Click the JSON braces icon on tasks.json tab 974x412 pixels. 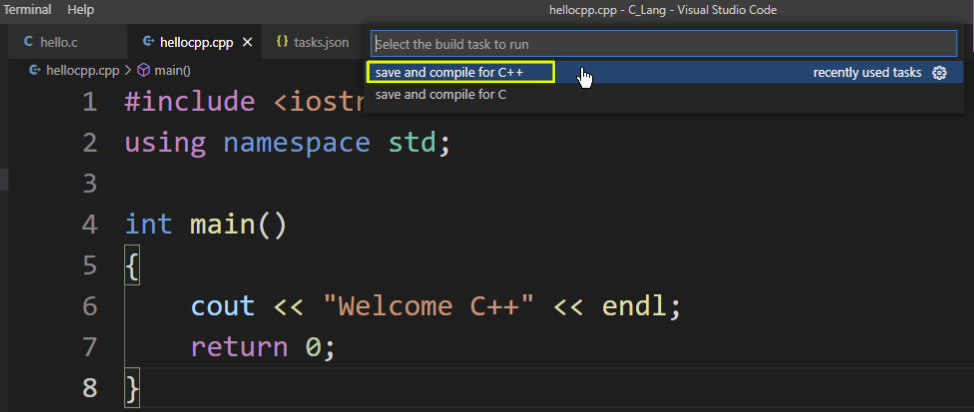click(283, 42)
